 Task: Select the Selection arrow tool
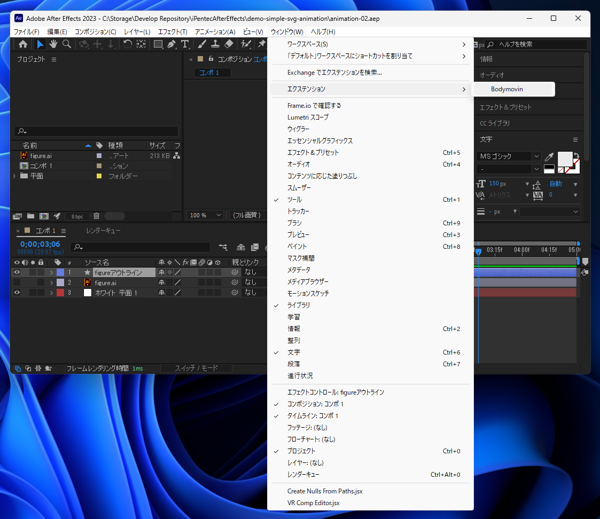(x=40, y=44)
